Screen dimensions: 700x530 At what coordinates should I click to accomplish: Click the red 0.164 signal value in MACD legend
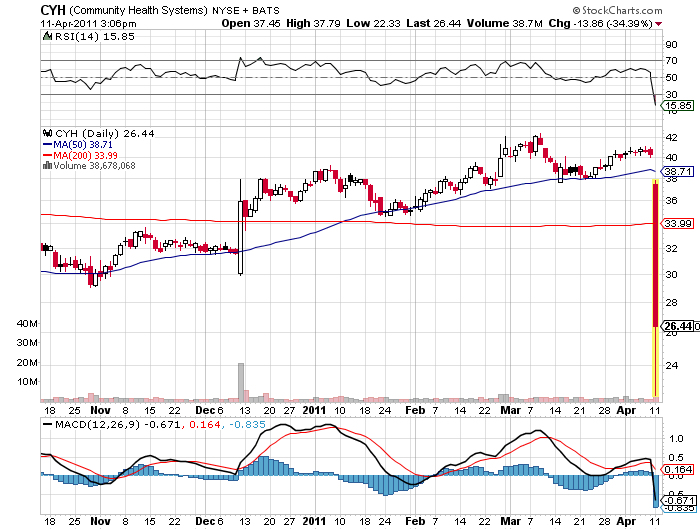[x=205, y=424]
